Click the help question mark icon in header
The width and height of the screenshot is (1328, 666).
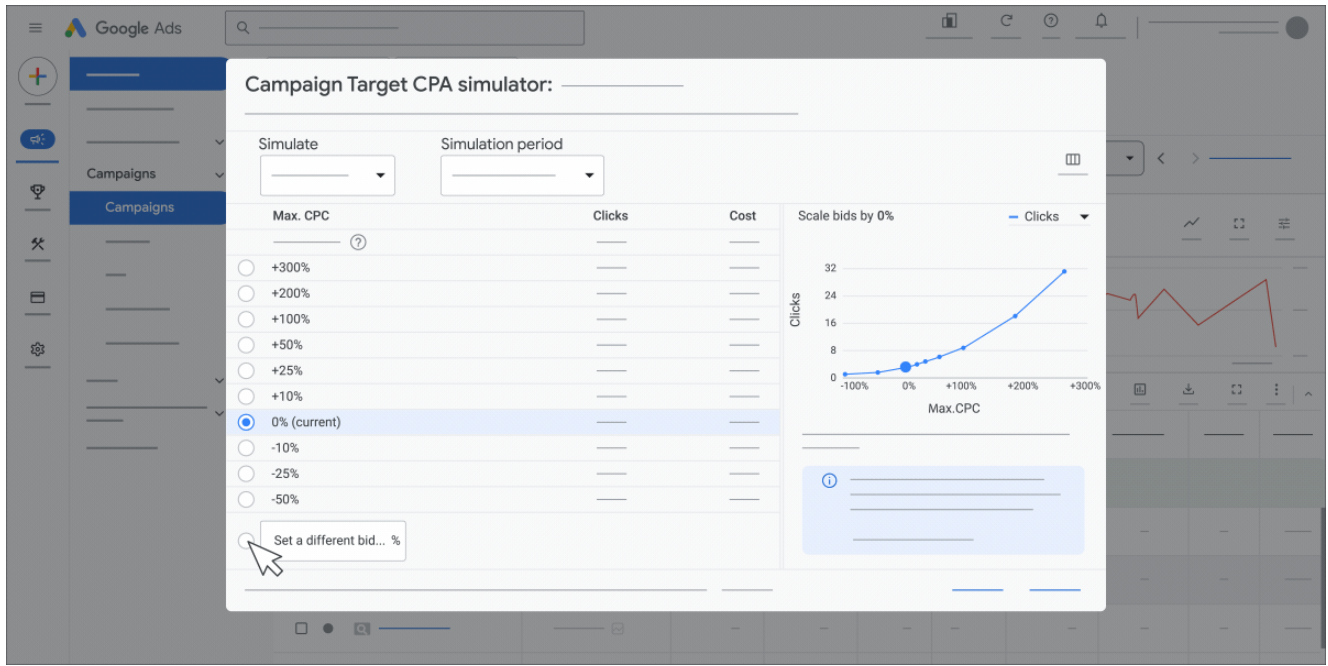(1051, 21)
